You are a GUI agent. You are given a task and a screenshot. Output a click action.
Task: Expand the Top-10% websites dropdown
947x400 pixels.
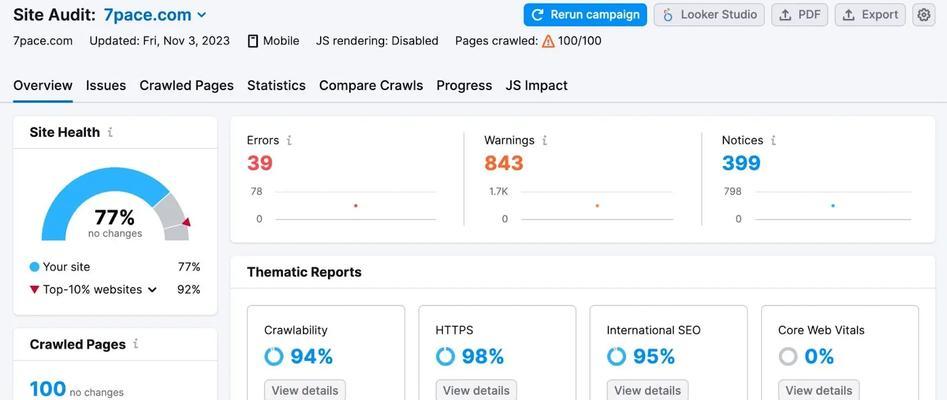(152, 290)
